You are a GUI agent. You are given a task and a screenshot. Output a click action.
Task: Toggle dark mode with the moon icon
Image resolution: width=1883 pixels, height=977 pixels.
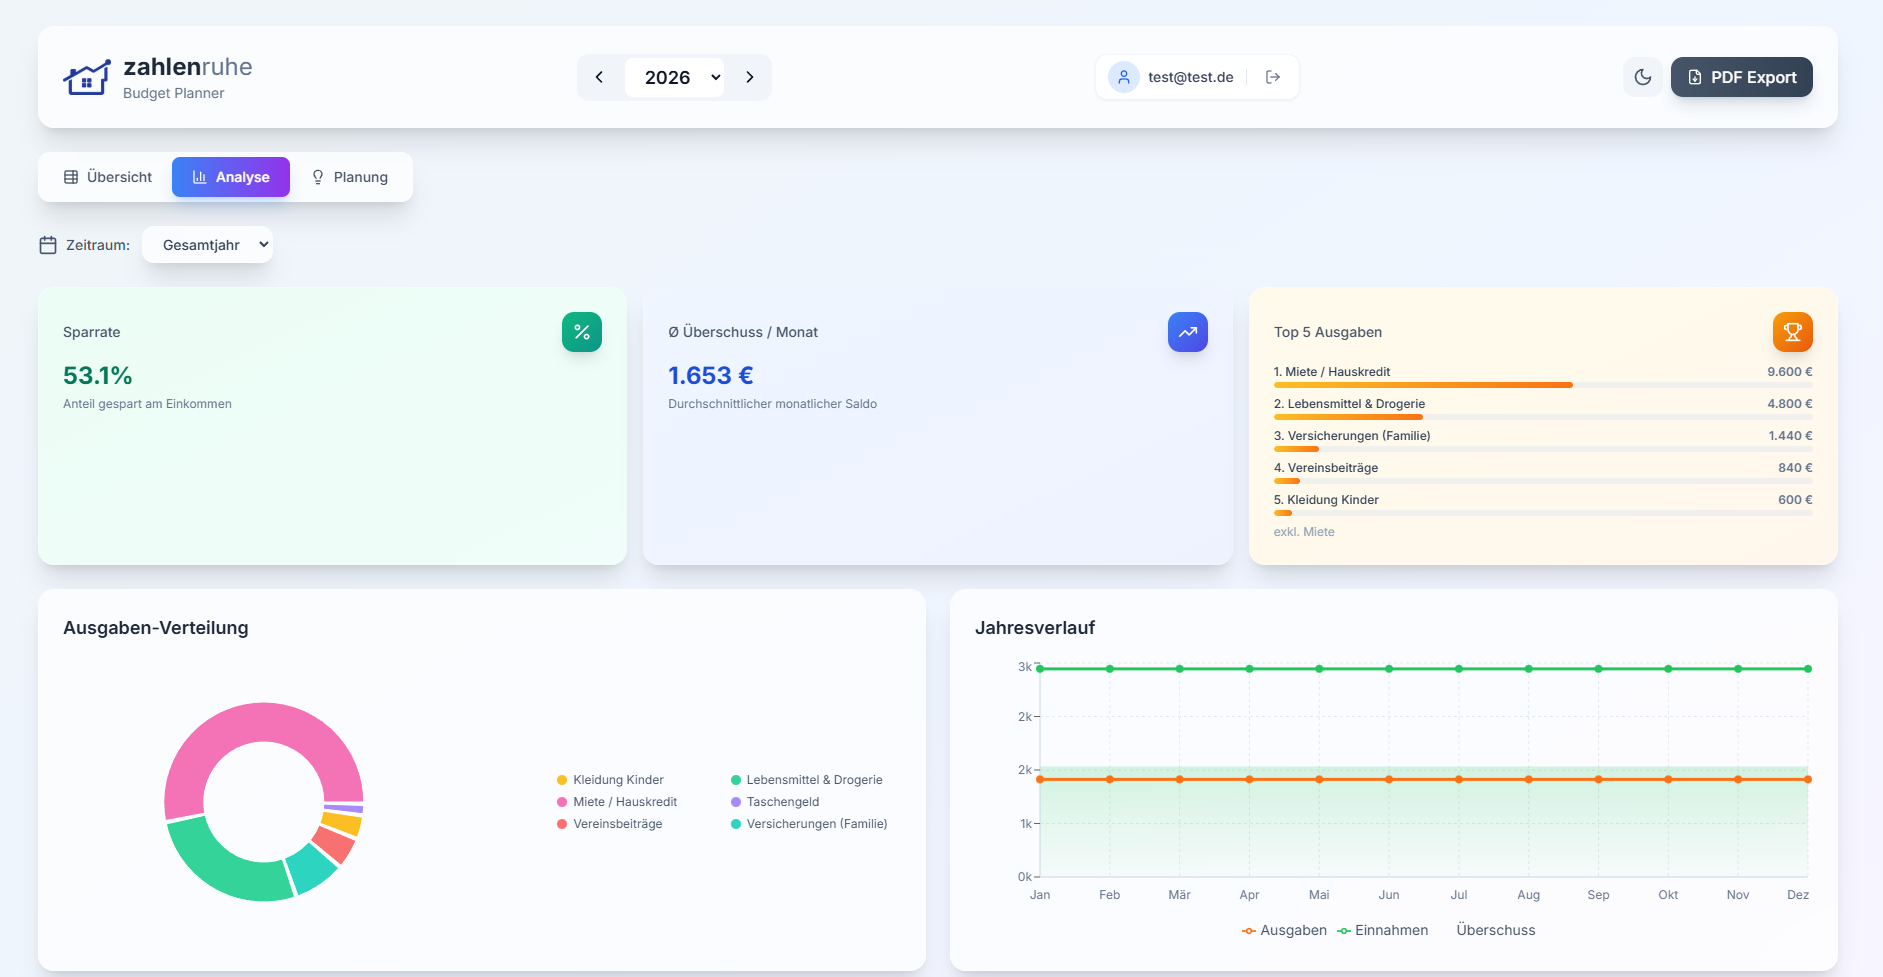click(1643, 77)
